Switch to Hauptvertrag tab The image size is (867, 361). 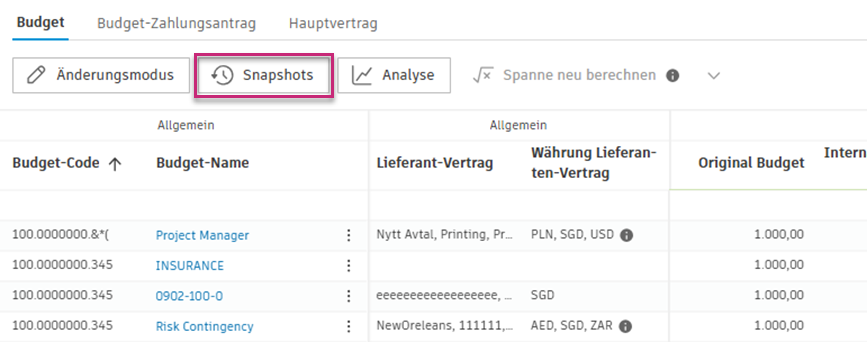333,24
